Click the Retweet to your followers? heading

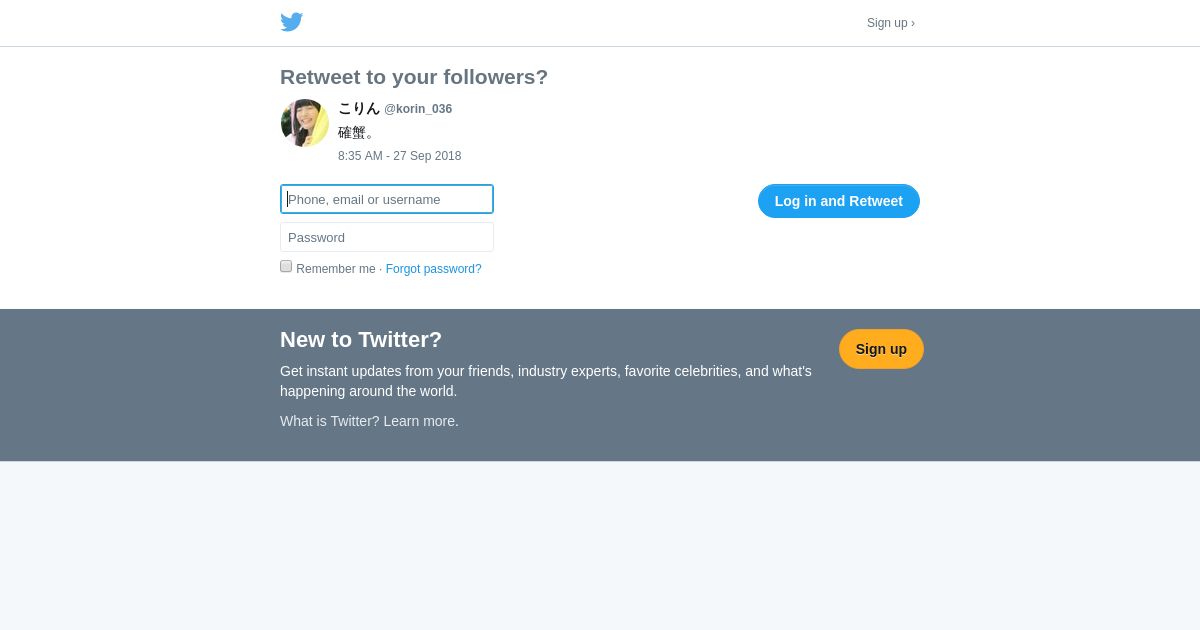coord(414,77)
